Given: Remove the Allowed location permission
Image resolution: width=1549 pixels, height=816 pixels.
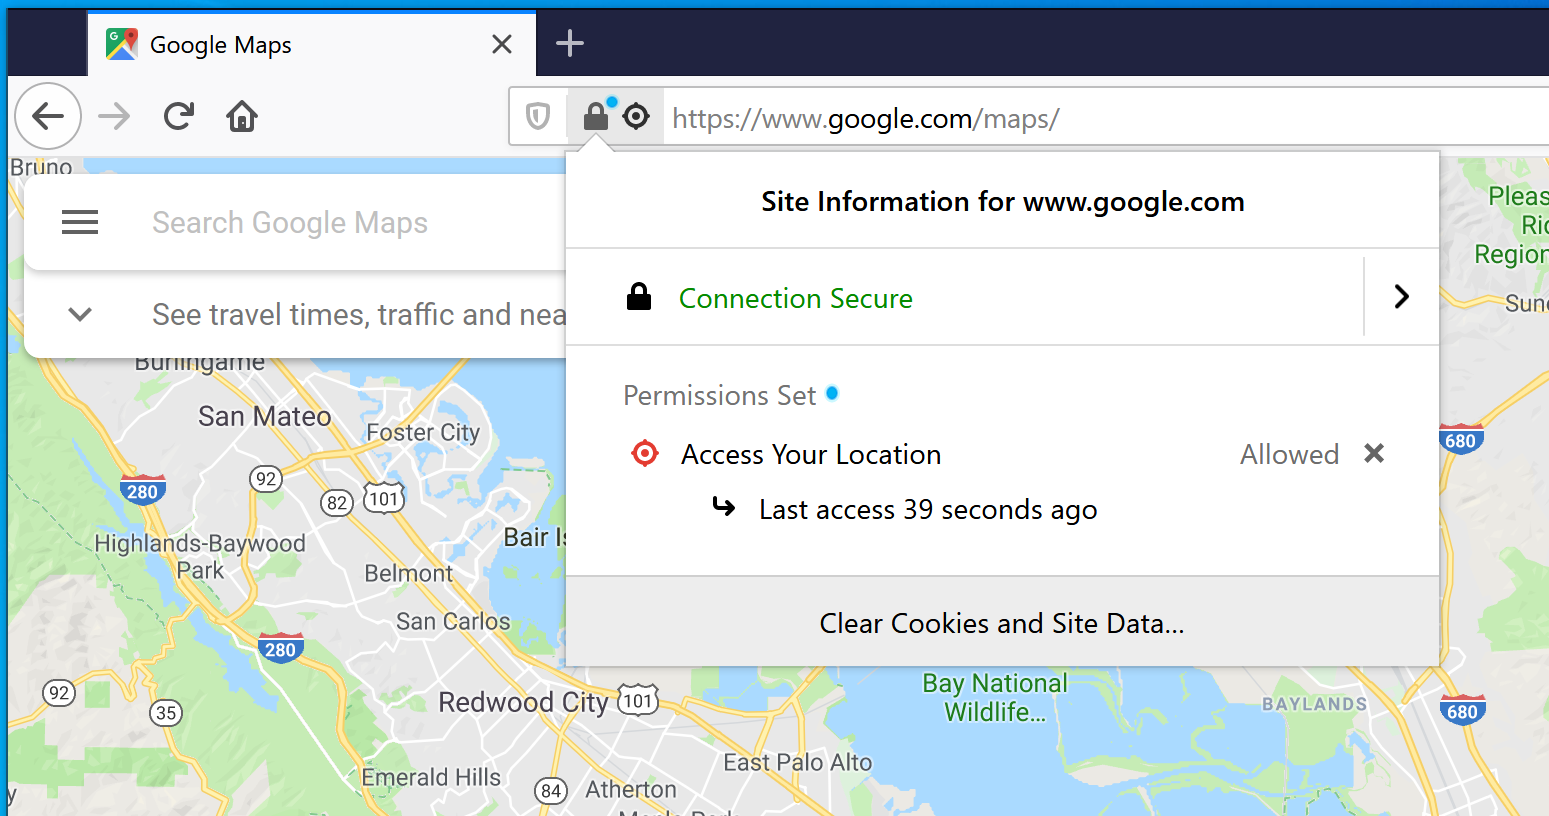Looking at the screenshot, I should (1374, 454).
